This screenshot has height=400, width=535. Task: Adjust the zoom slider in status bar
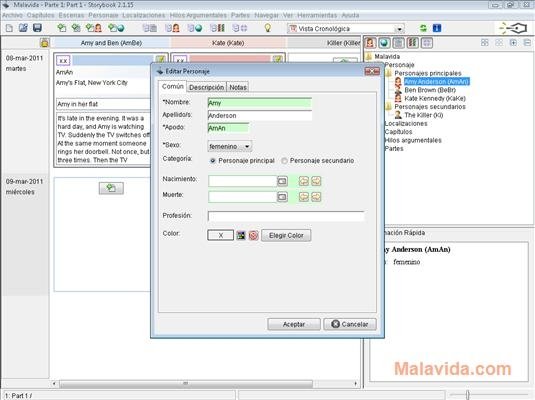467,395
